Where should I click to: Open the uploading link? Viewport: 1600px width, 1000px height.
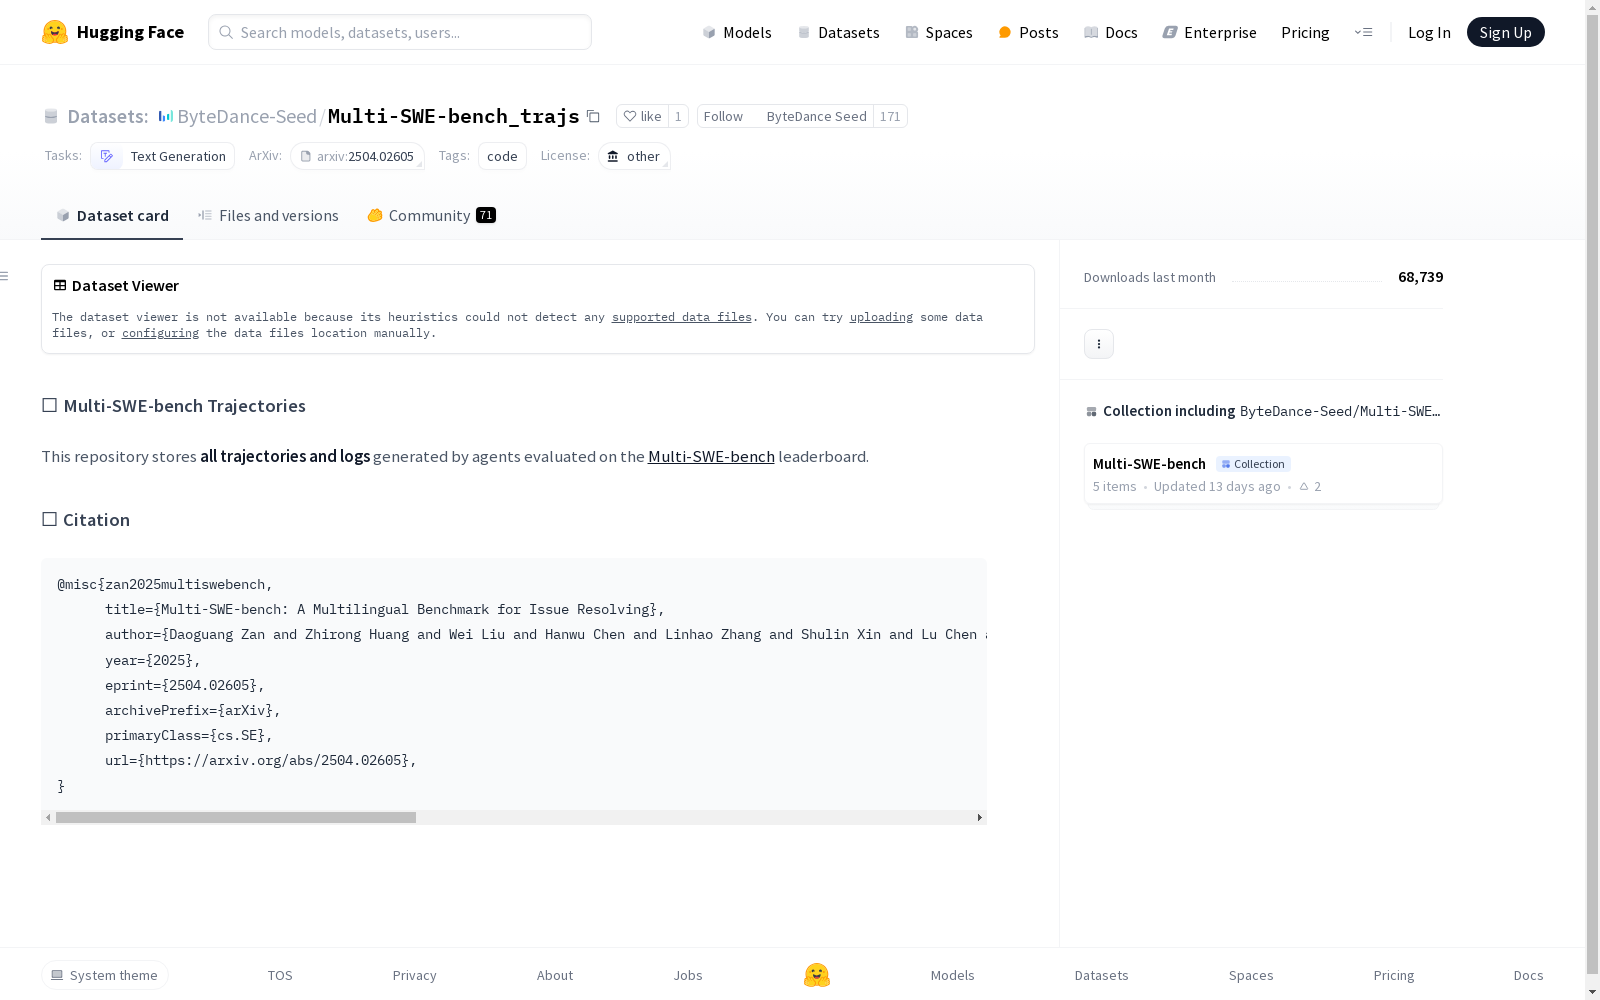click(x=881, y=317)
